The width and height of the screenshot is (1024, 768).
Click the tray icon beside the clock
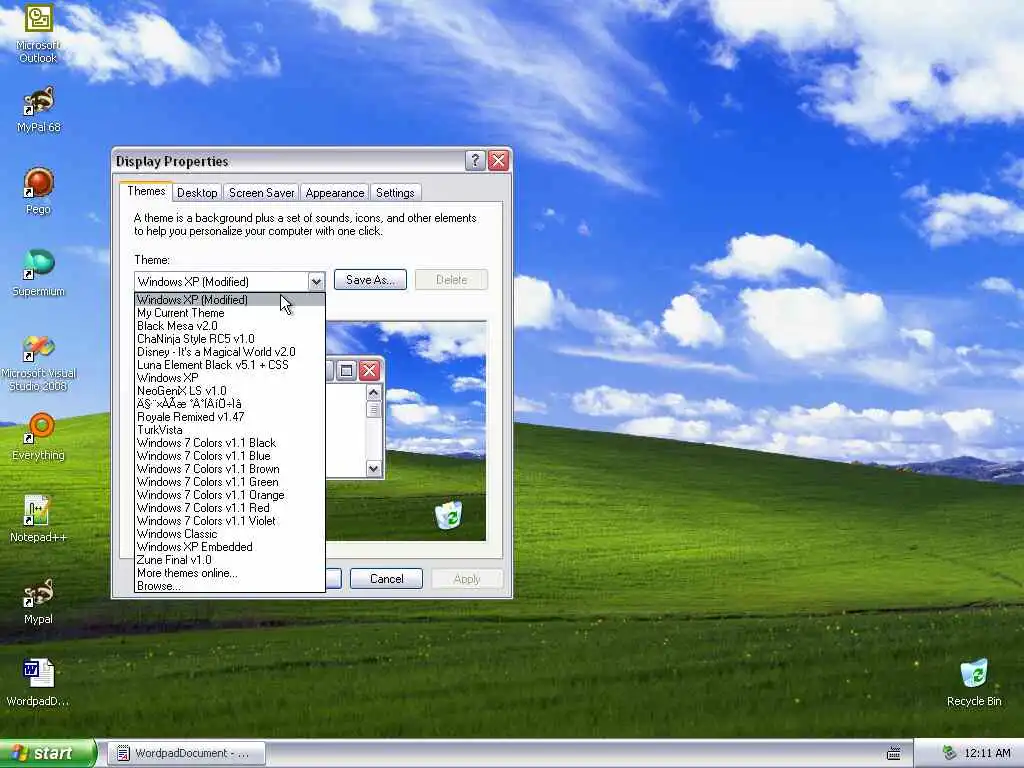[950, 753]
